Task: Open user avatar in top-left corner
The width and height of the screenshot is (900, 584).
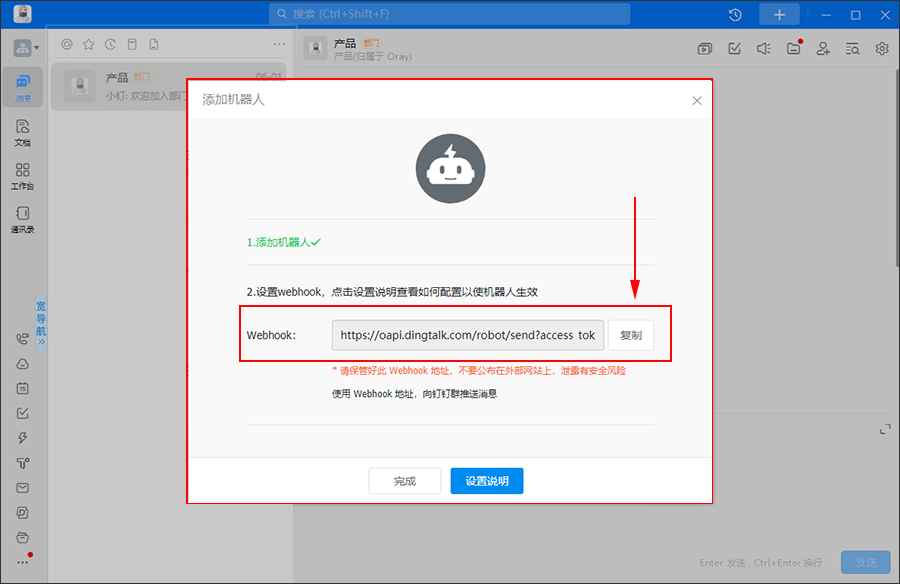Action: [x=22, y=14]
